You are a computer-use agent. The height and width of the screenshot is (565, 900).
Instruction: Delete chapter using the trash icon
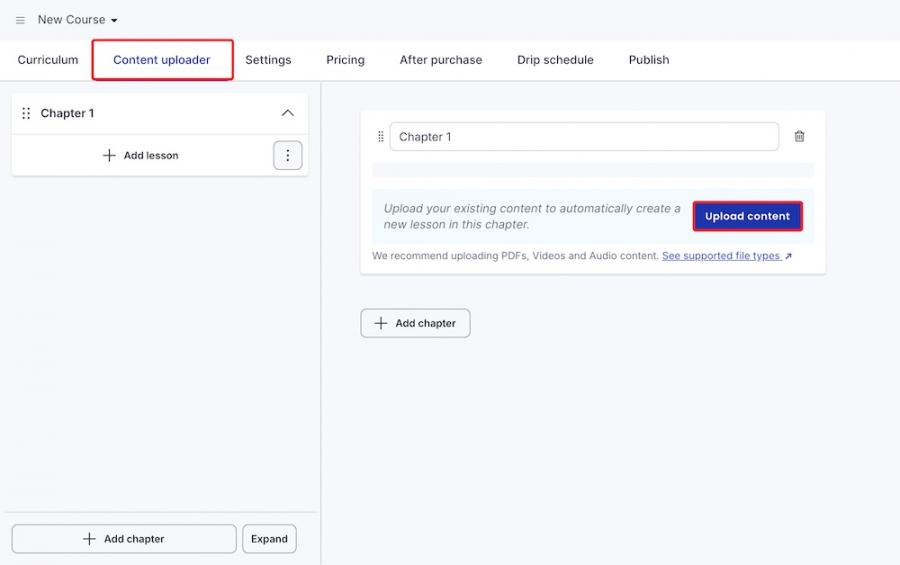(x=799, y=136)
